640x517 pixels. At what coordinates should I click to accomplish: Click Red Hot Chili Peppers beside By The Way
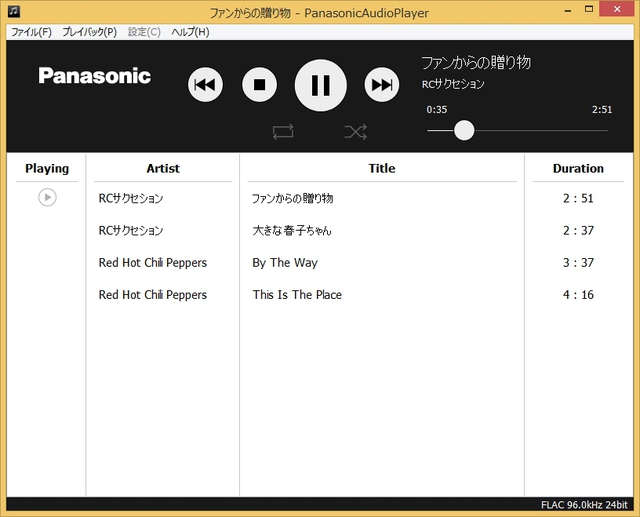153,263
